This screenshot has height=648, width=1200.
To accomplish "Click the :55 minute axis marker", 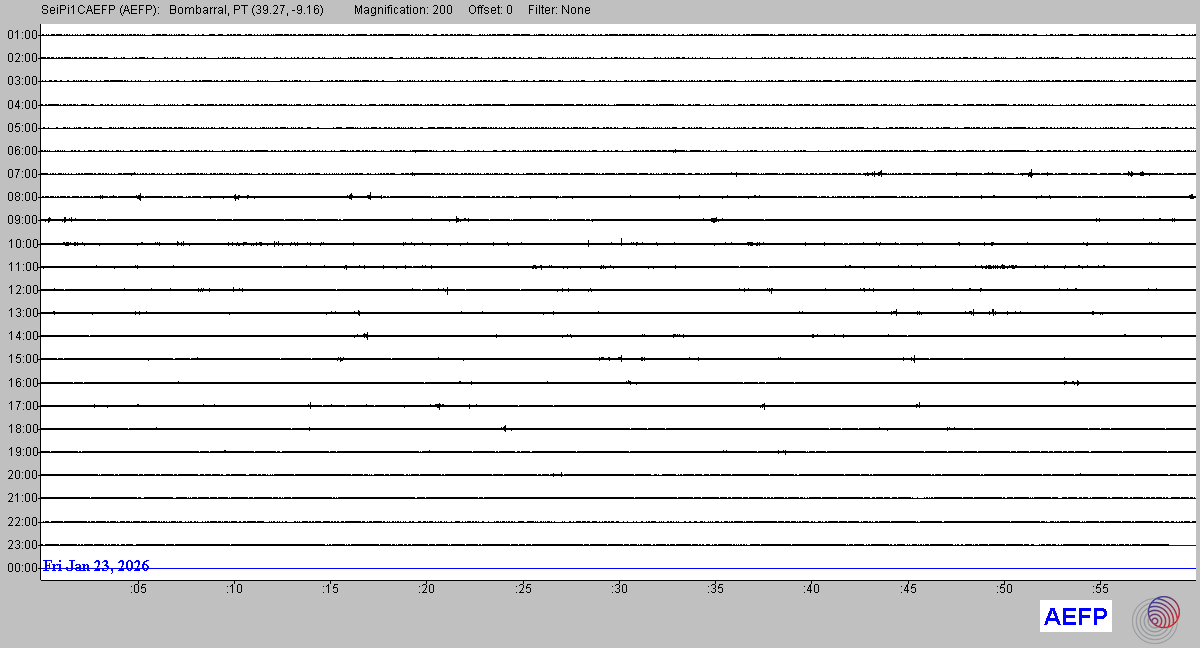I will (1100, 589).
